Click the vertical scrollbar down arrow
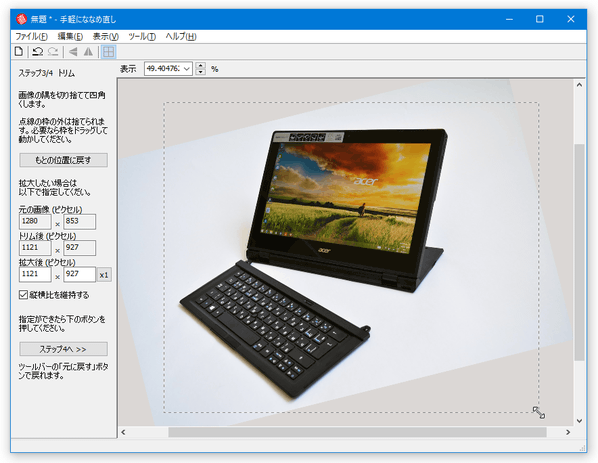598x463 pixels. click(579, 421)
